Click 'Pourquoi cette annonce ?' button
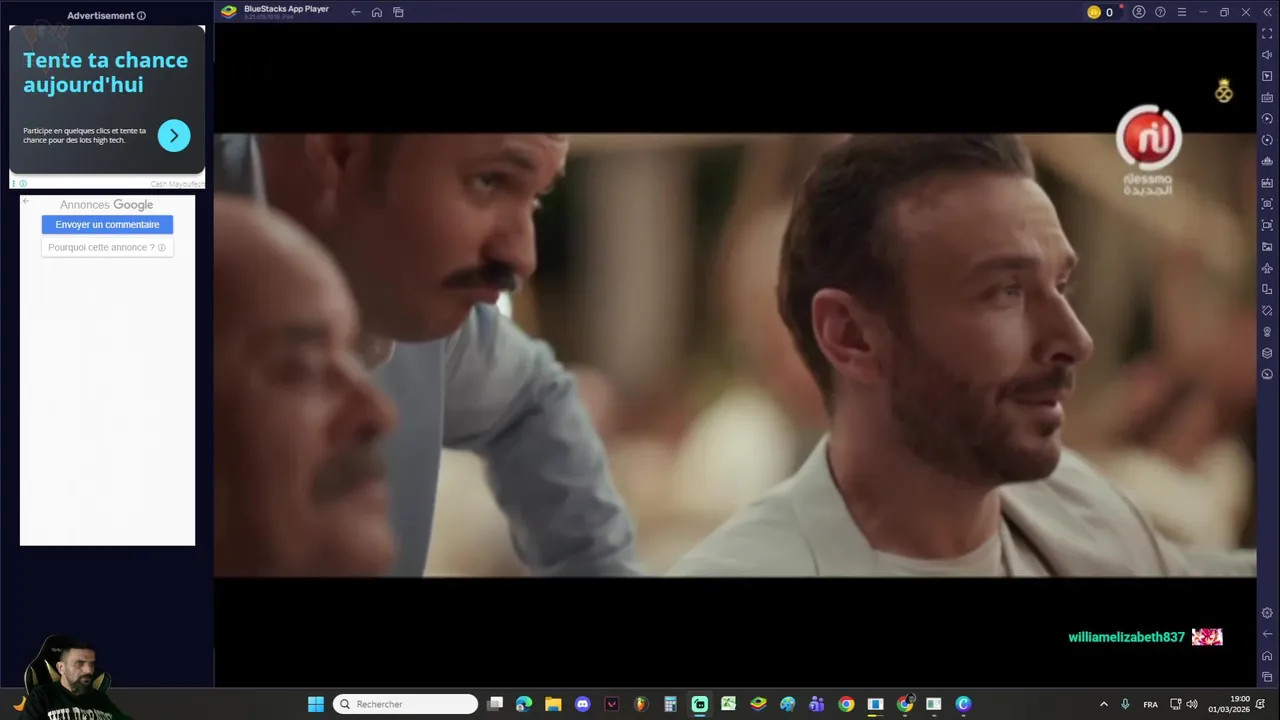The image size is (1280, 720). [x=107, y=247]
